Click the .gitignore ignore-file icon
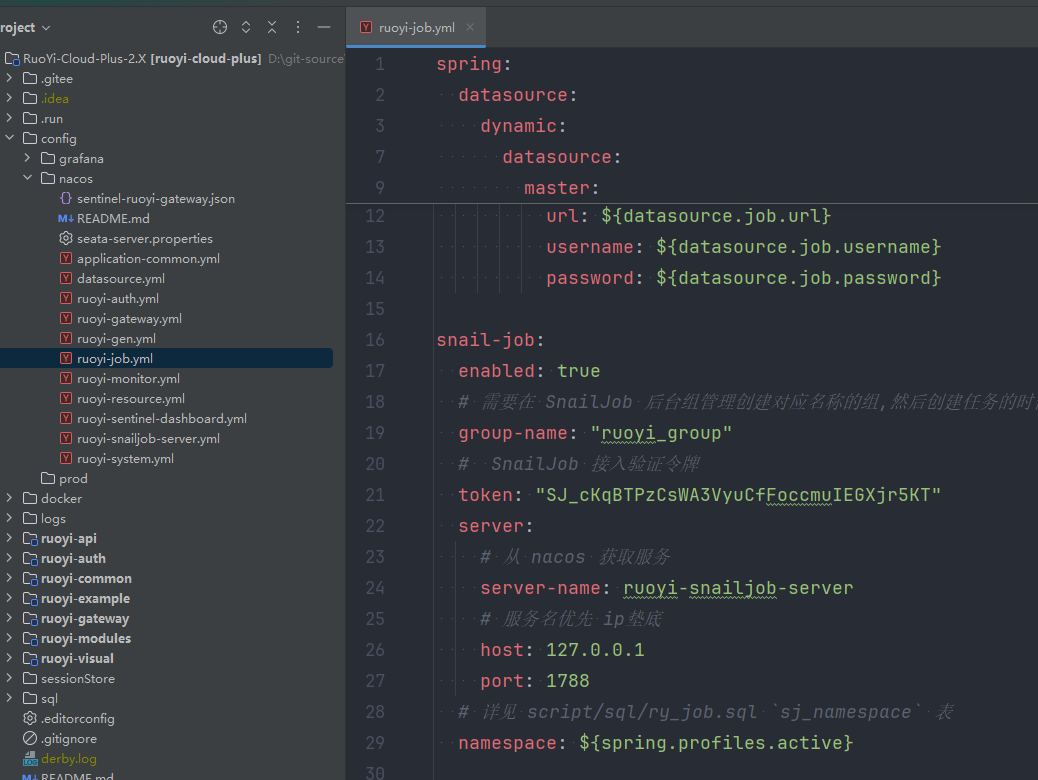This screenshot has height=780, width=1038. point(30,738)
